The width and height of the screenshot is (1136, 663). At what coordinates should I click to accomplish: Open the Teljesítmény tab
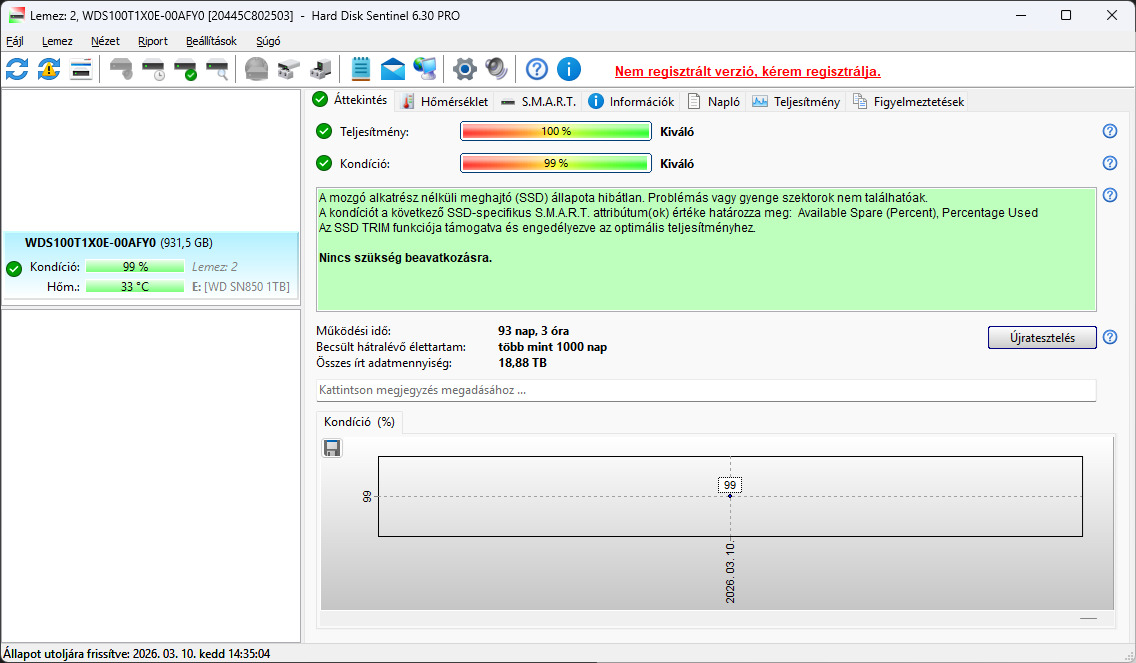click(796, 101)
